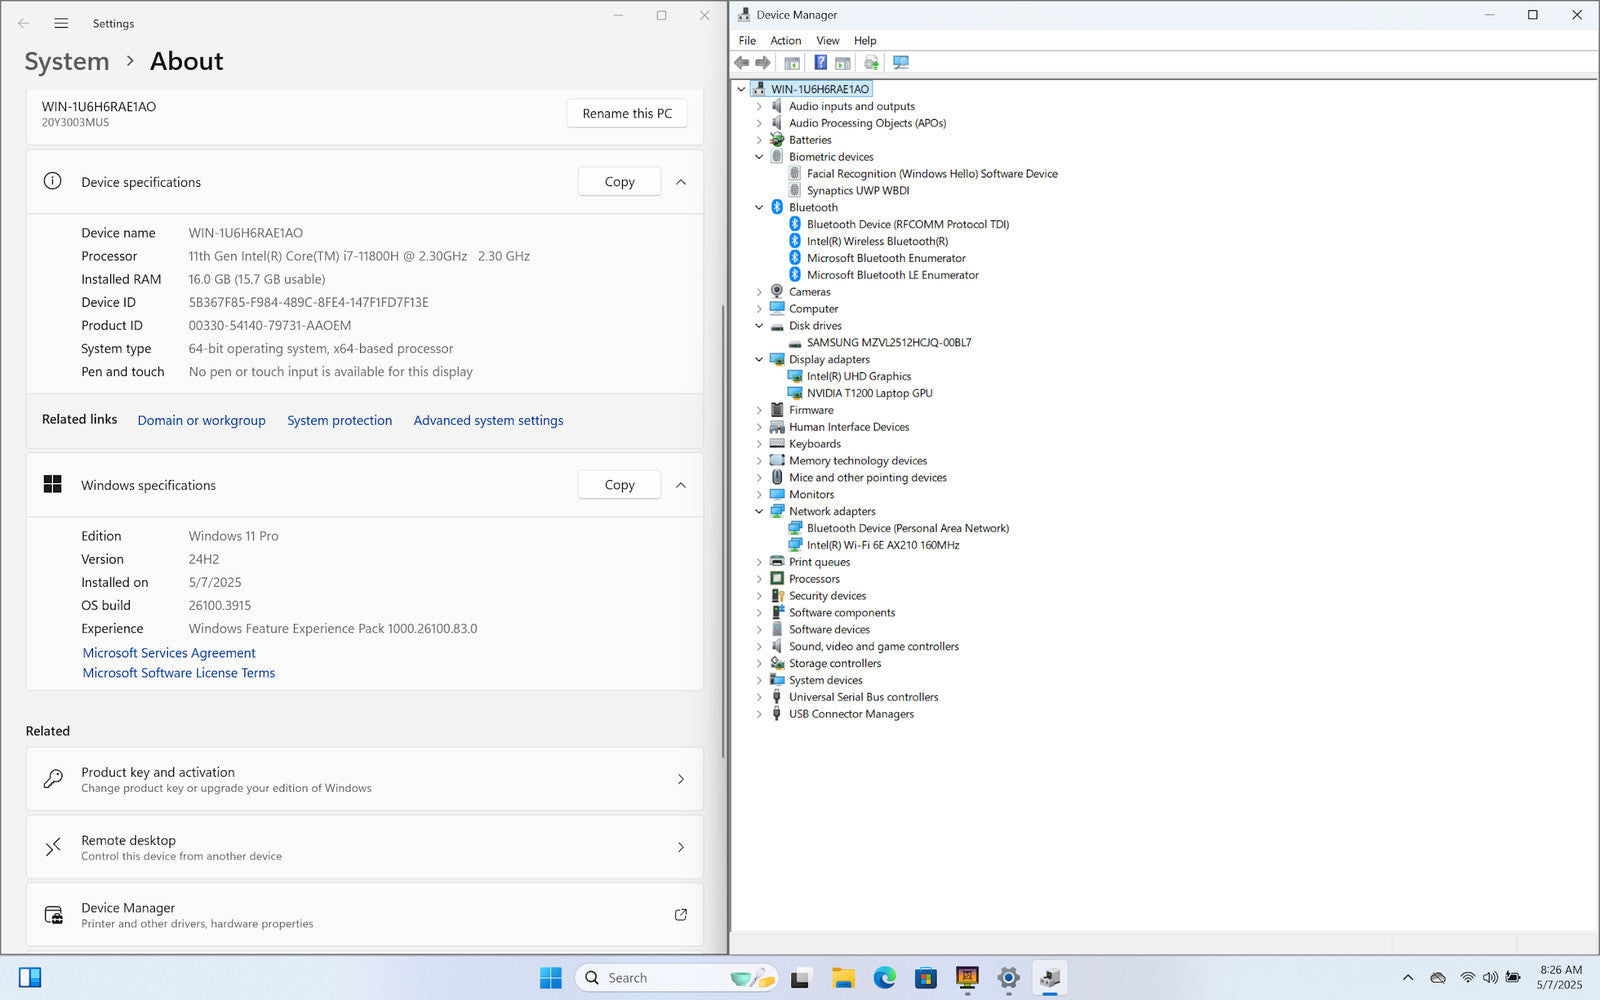Click the Back arrow in Device Manager toolbar
Screen dimensions: 1600x1000
(742, 63)
